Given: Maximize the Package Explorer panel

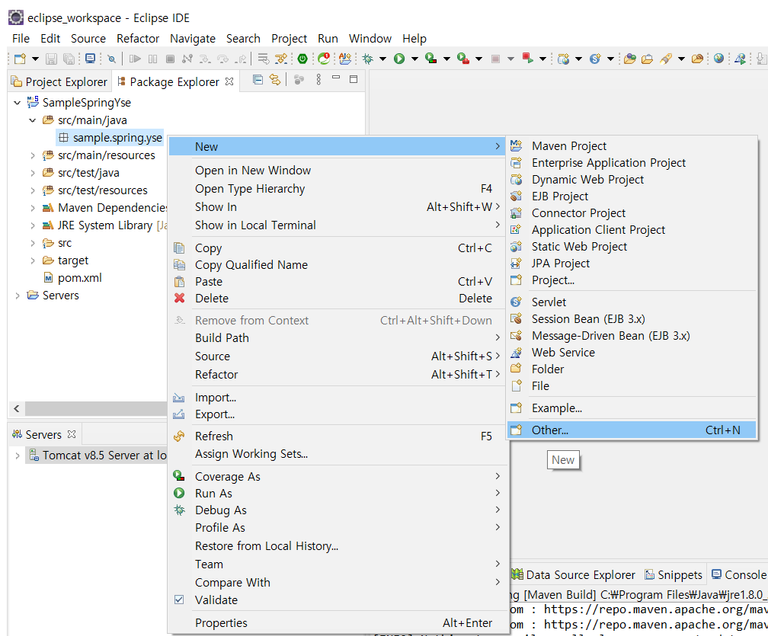Looking at the screenshot, I should 353,79.
